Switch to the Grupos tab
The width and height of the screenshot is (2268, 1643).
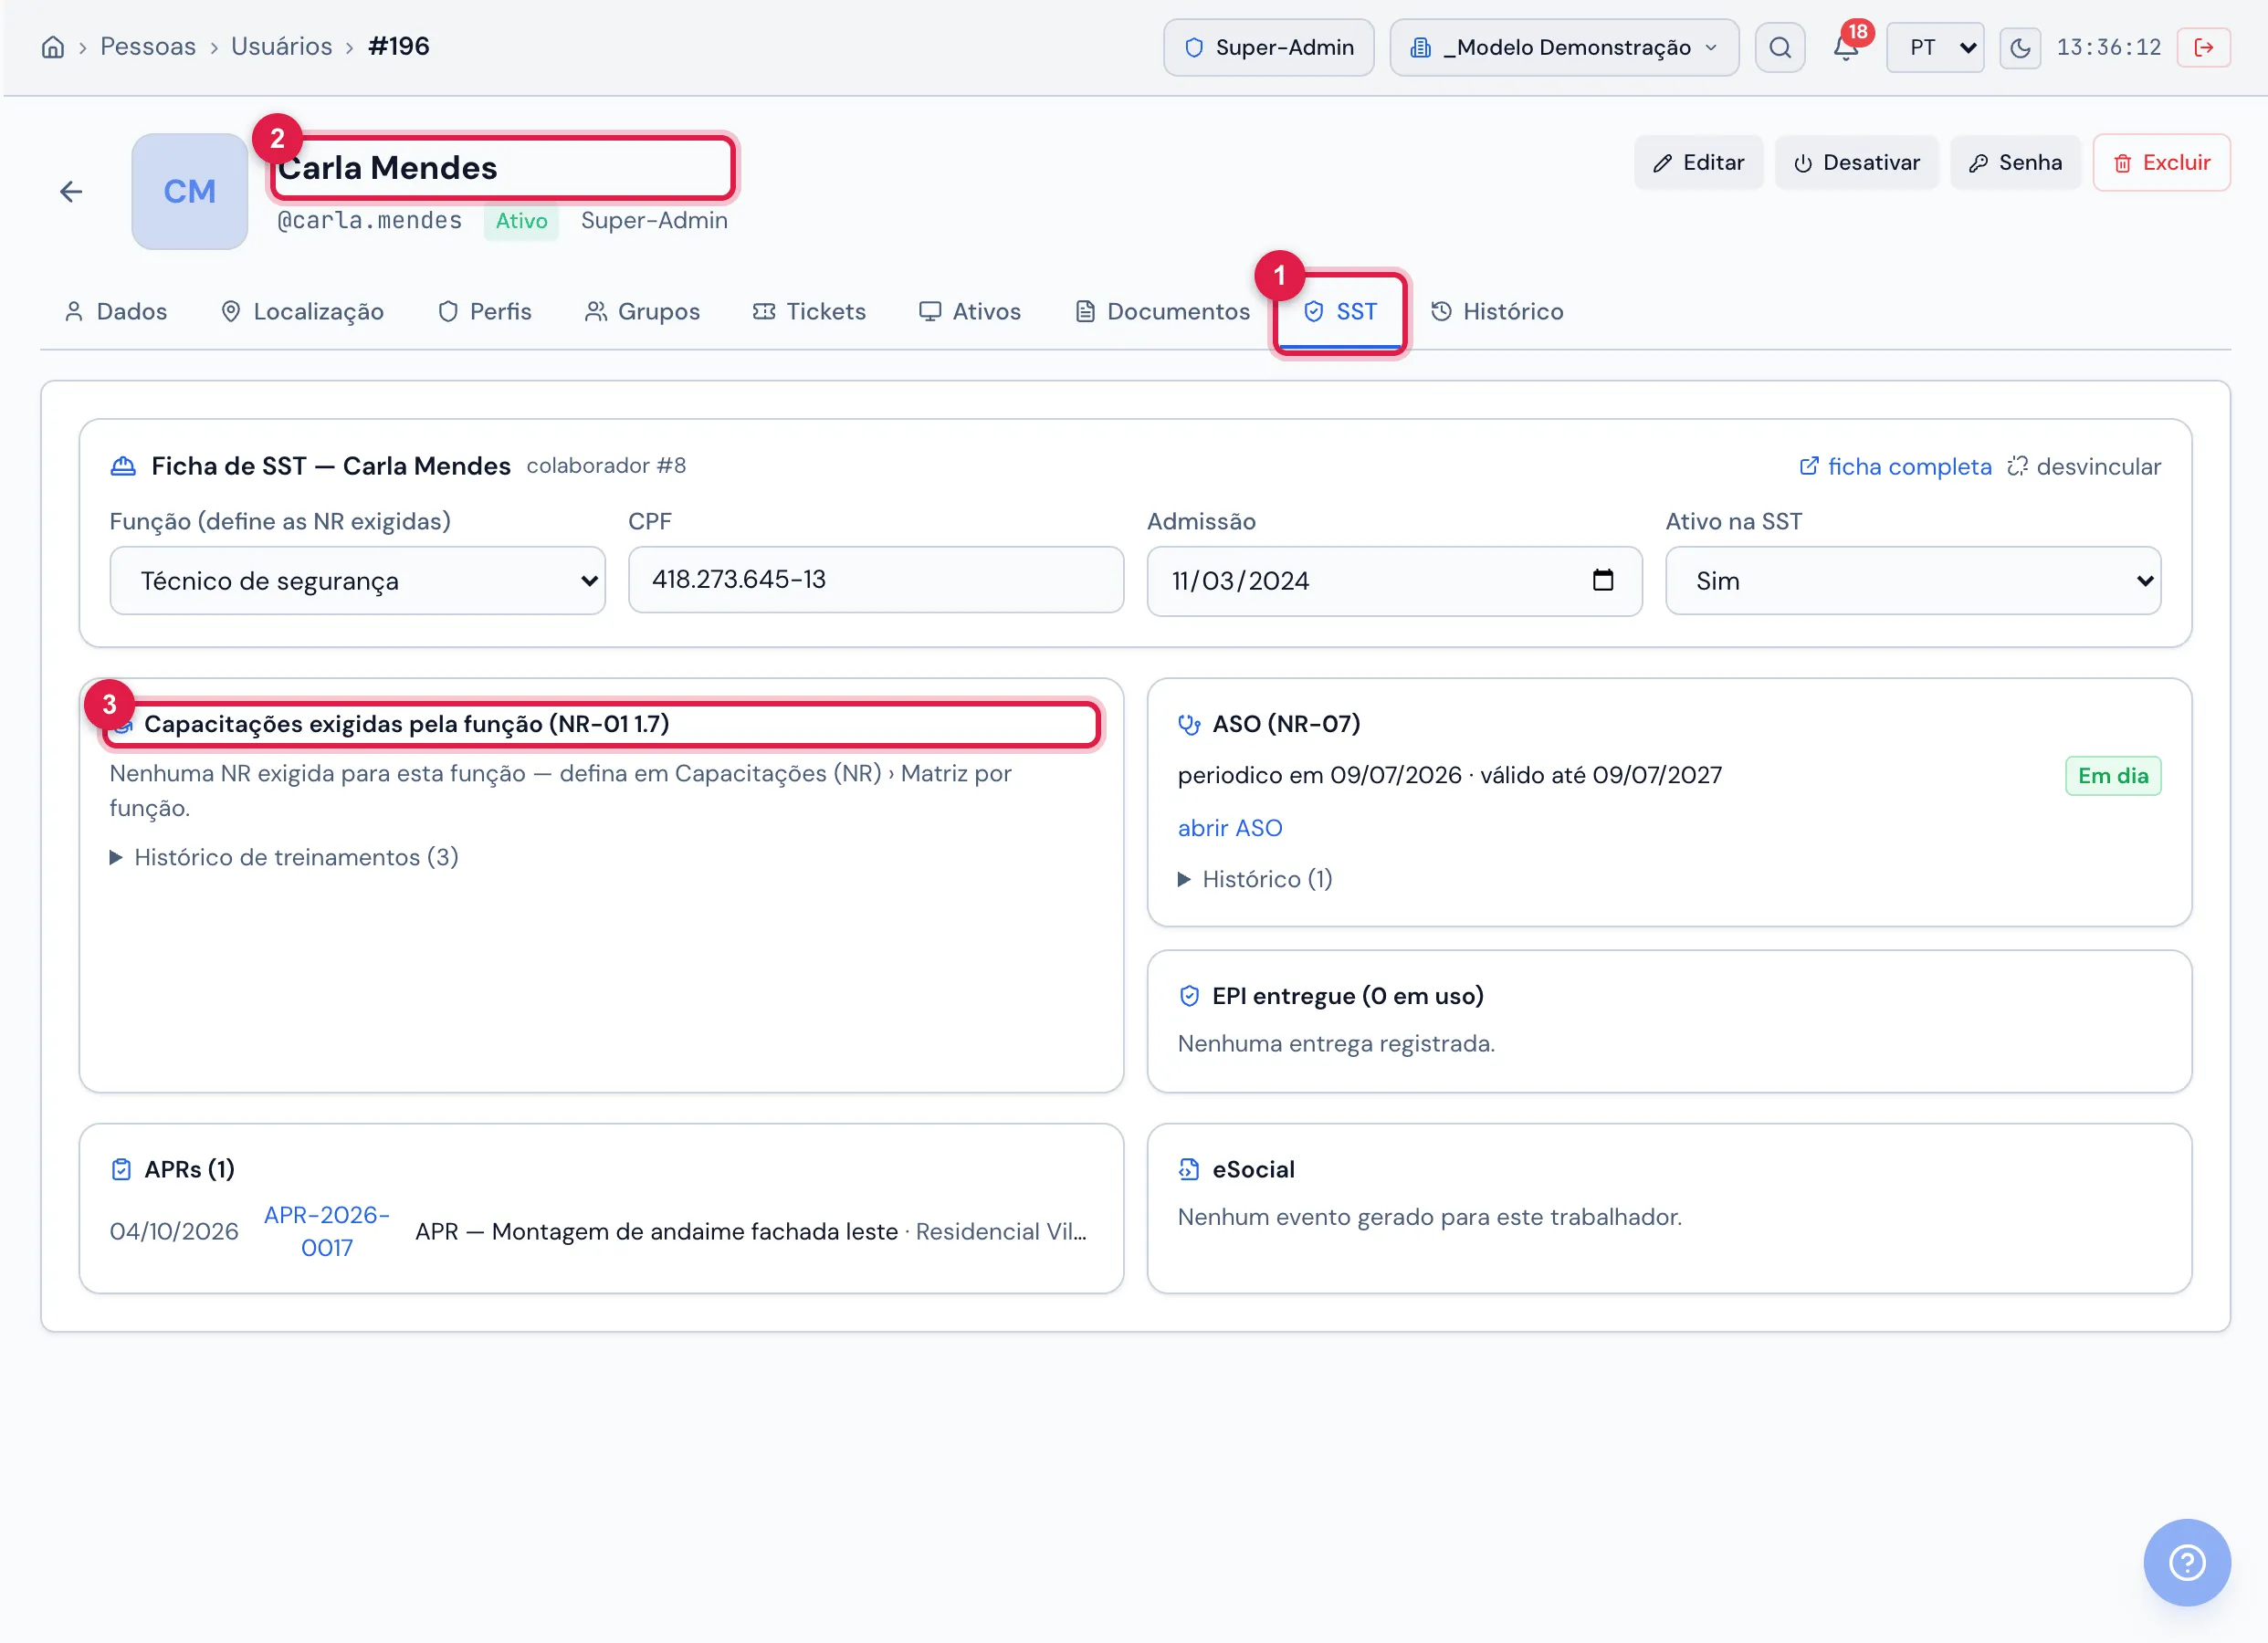[x=642, y=311]
